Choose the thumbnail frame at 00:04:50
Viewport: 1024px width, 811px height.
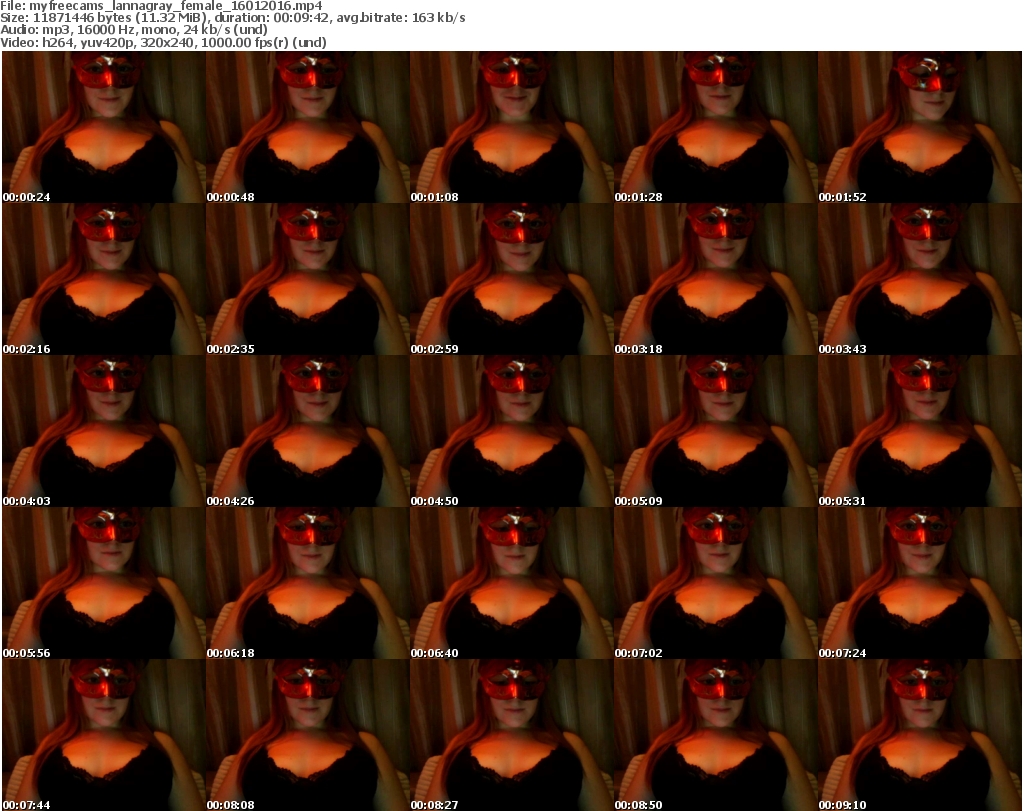point(511,432)
